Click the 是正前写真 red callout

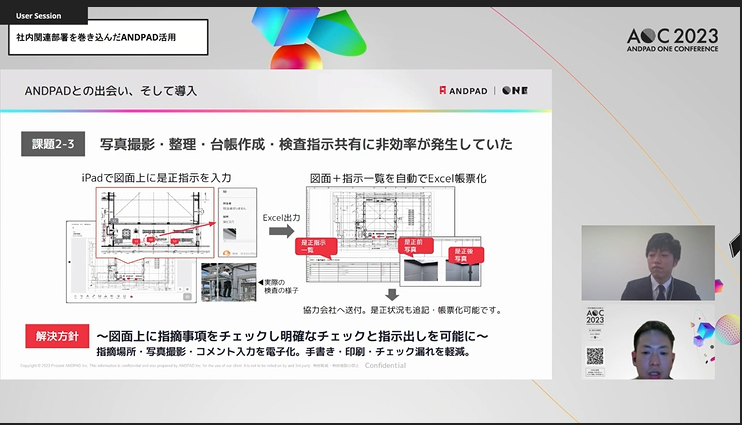tap(416, 245)
